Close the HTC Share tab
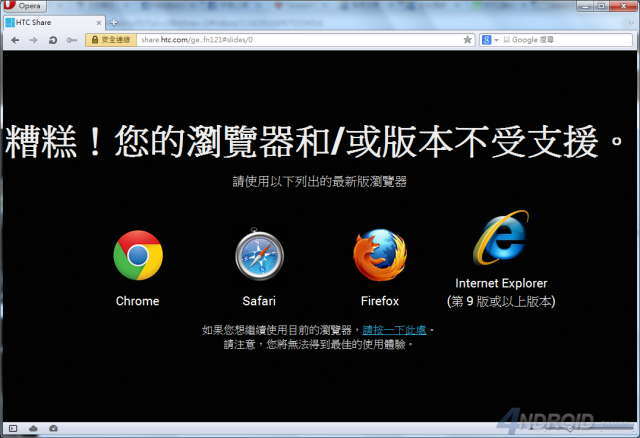 click(x=99, y=23)
